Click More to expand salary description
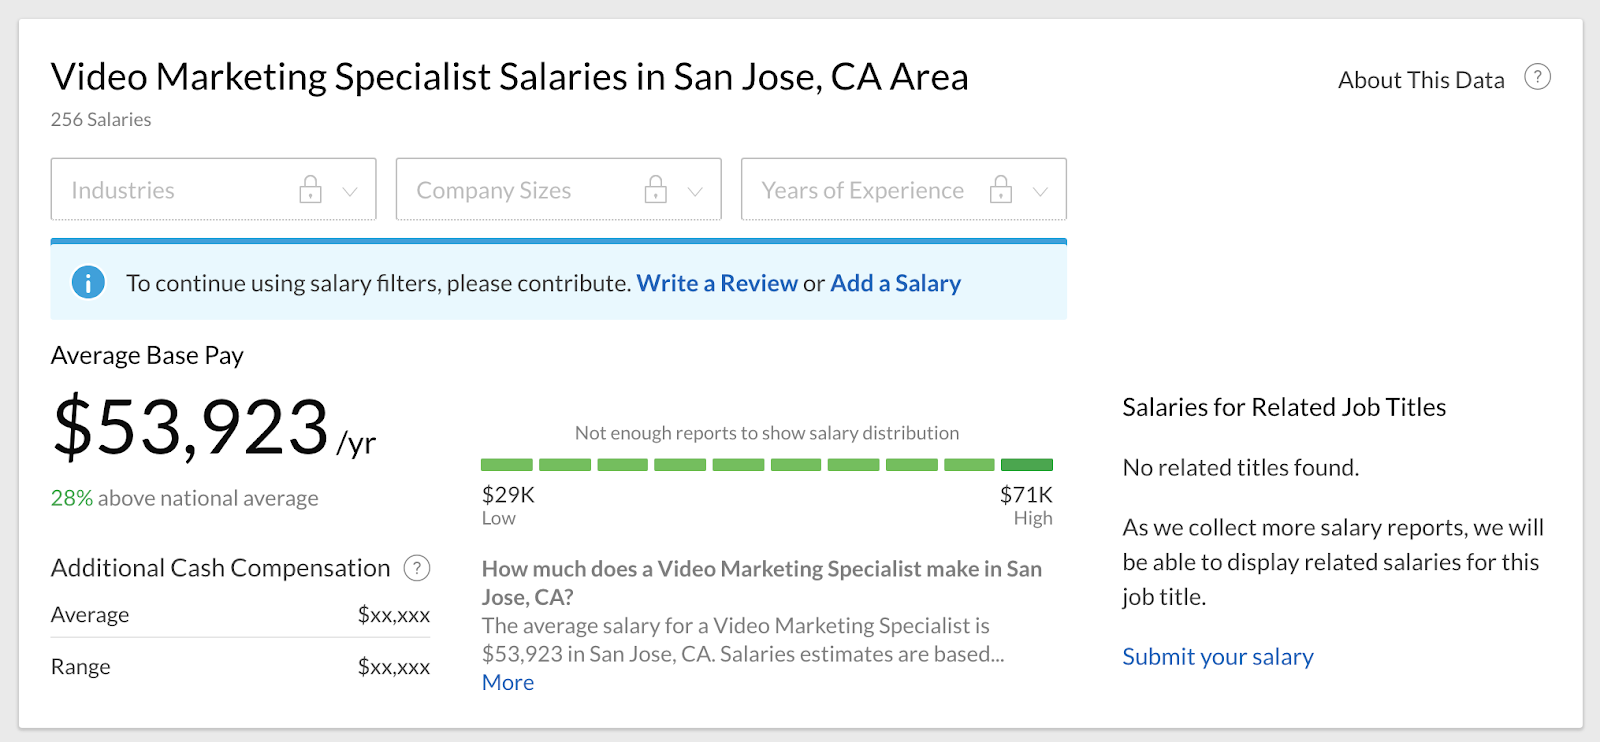Screen dimensions: 1600x742 508,683
